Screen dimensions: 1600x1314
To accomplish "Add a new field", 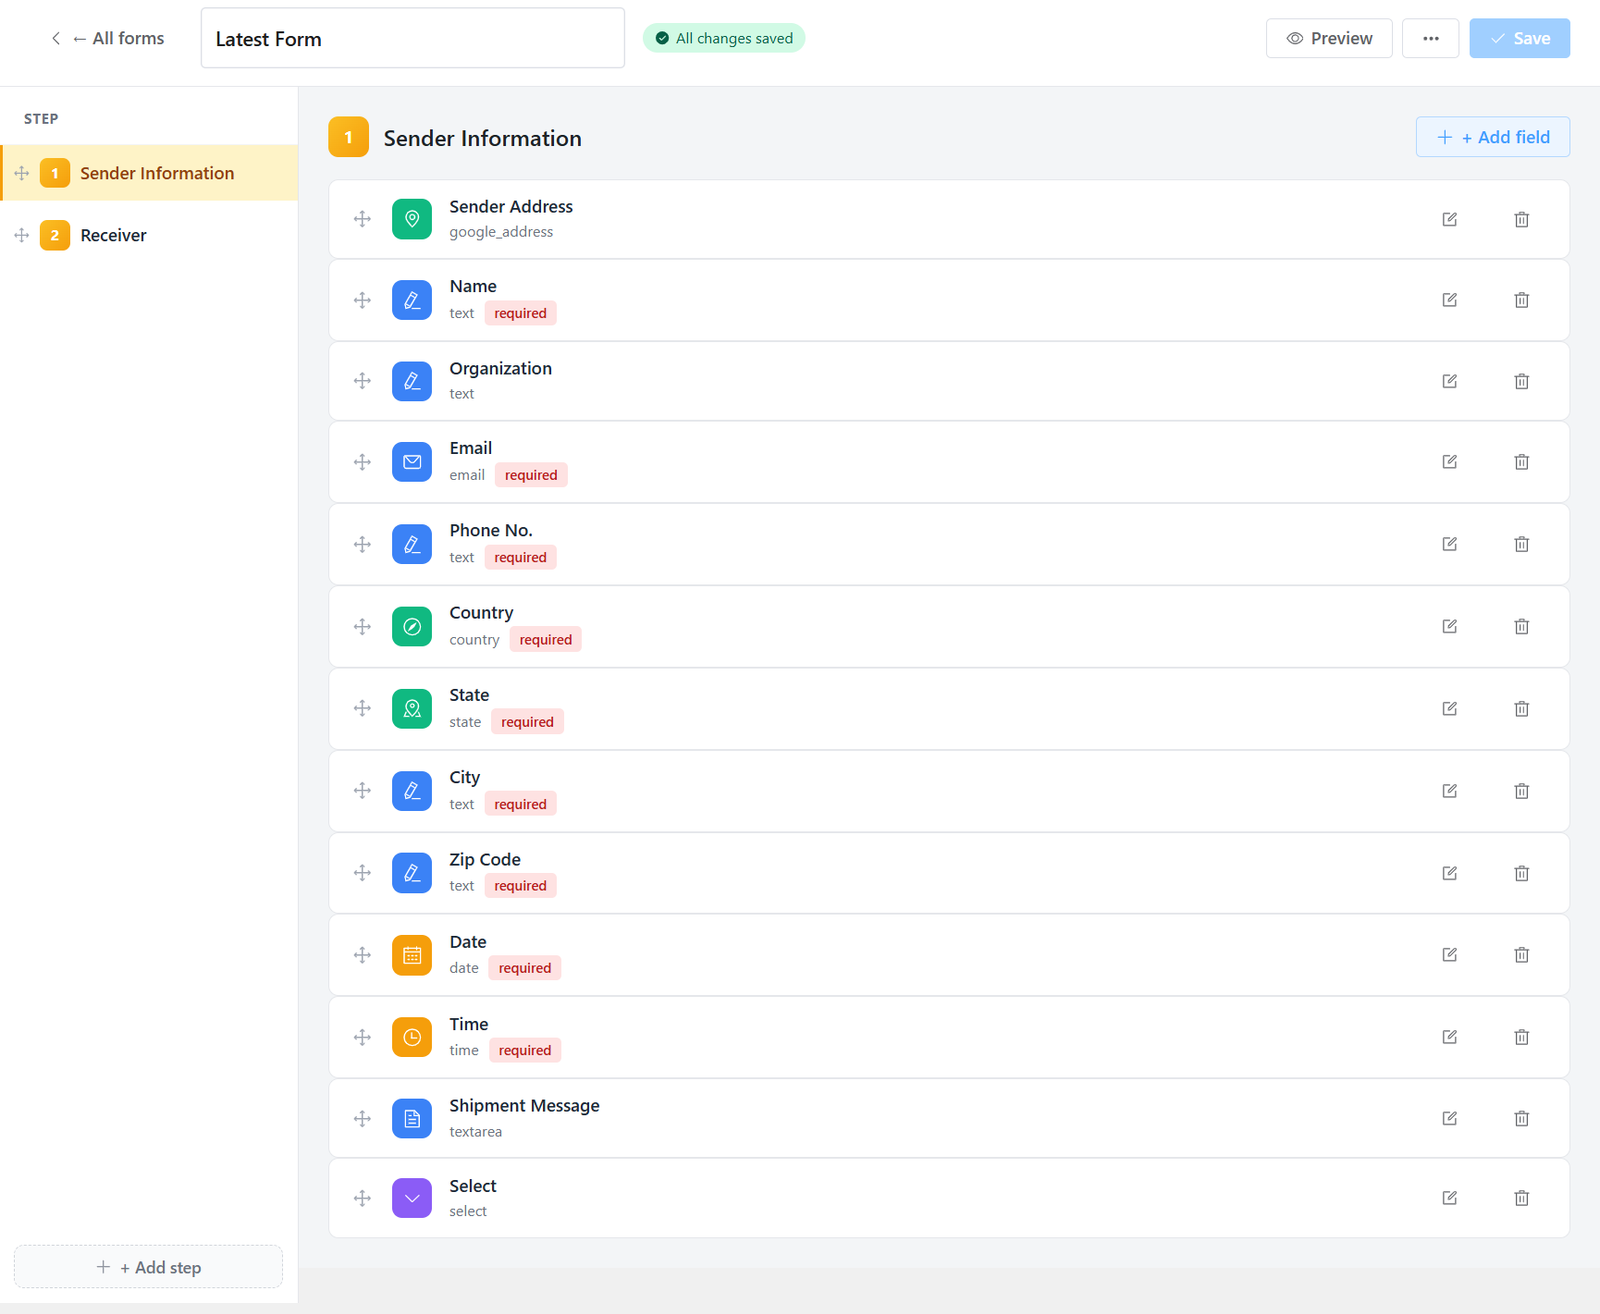I will (x=1492, y=137).
